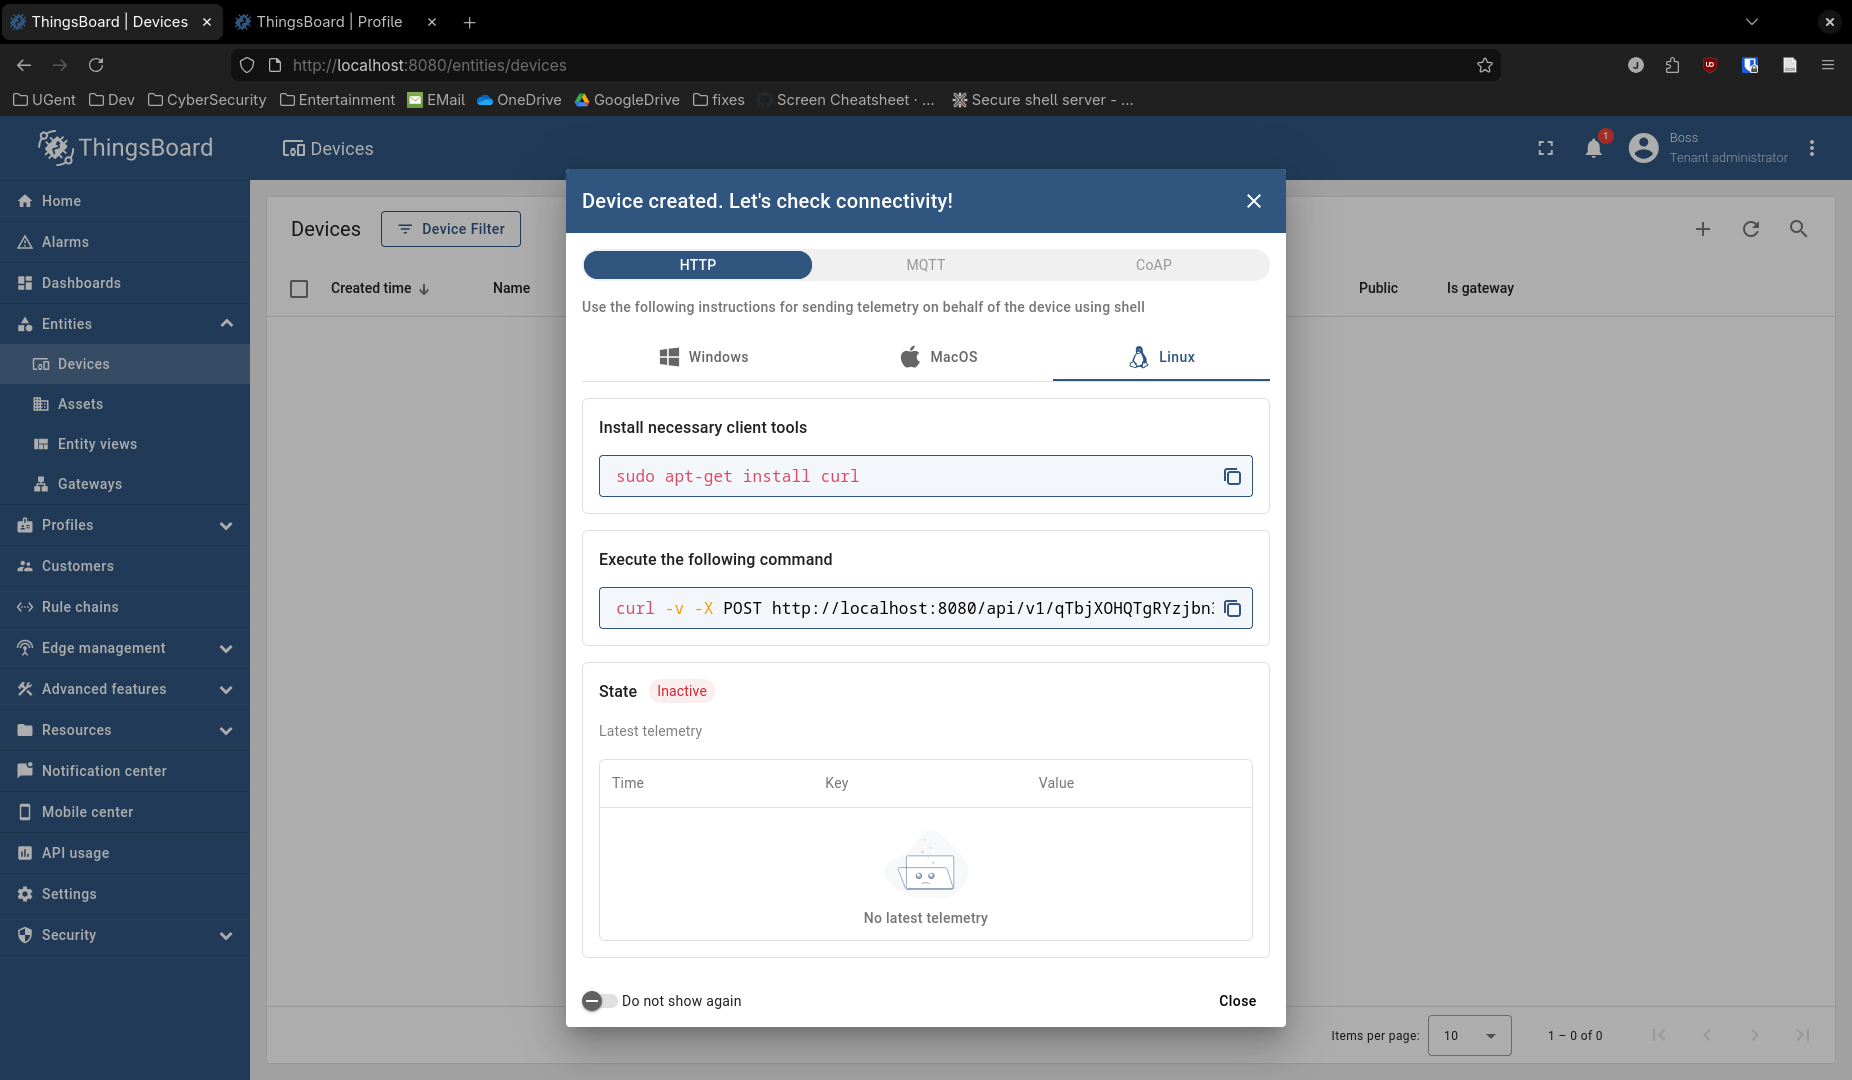Screen dimensions: 1852x1080
Task: Toggle fullscreen mode icon
Action: (x=1545, y=149)
